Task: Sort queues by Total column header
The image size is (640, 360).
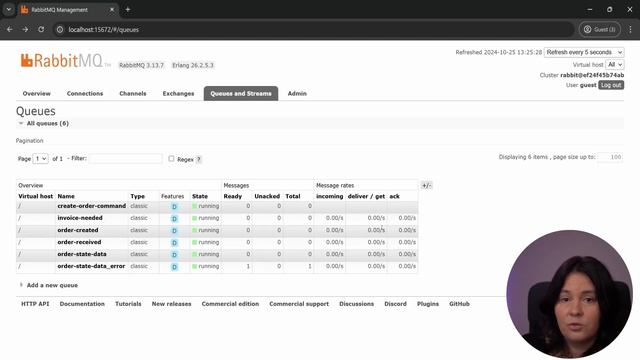Action: point(293,196)
